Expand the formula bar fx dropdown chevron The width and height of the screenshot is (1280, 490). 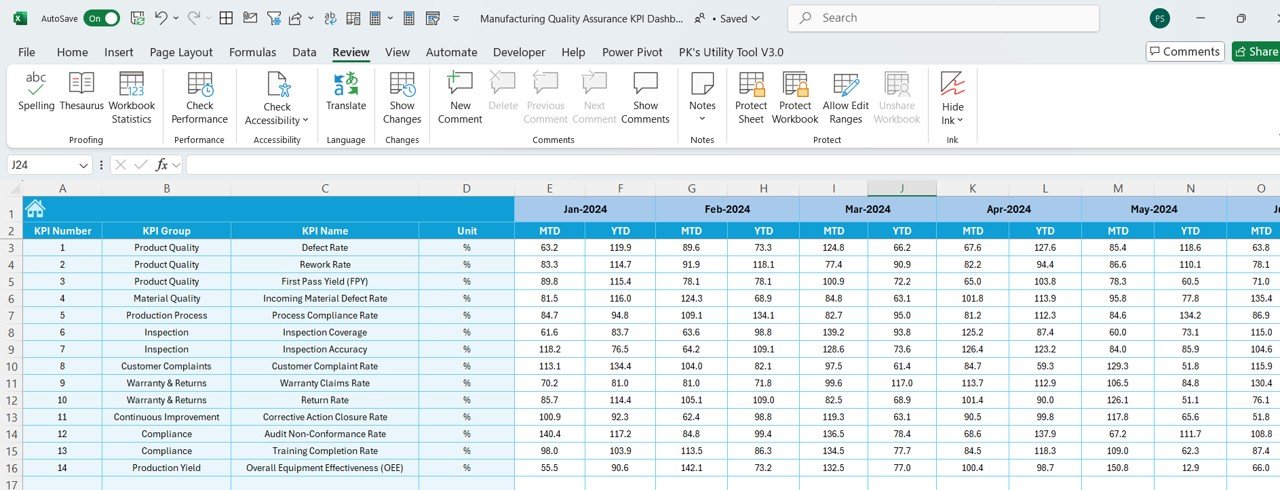pos(177,165)
